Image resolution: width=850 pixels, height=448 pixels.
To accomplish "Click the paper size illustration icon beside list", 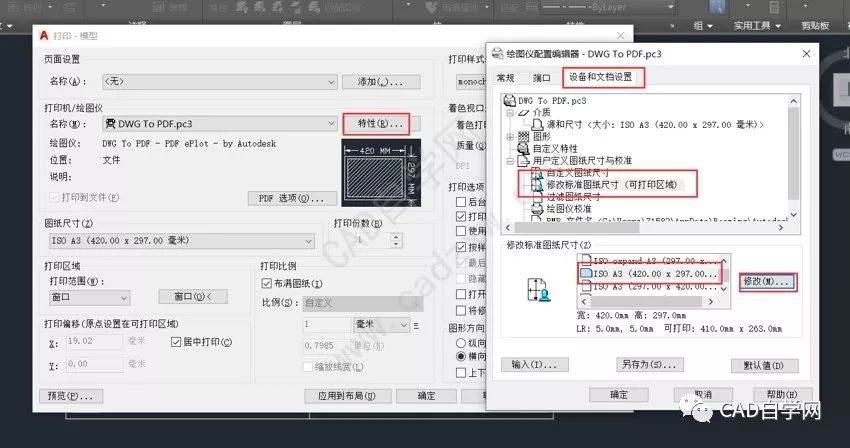I will tap(538, 289).
